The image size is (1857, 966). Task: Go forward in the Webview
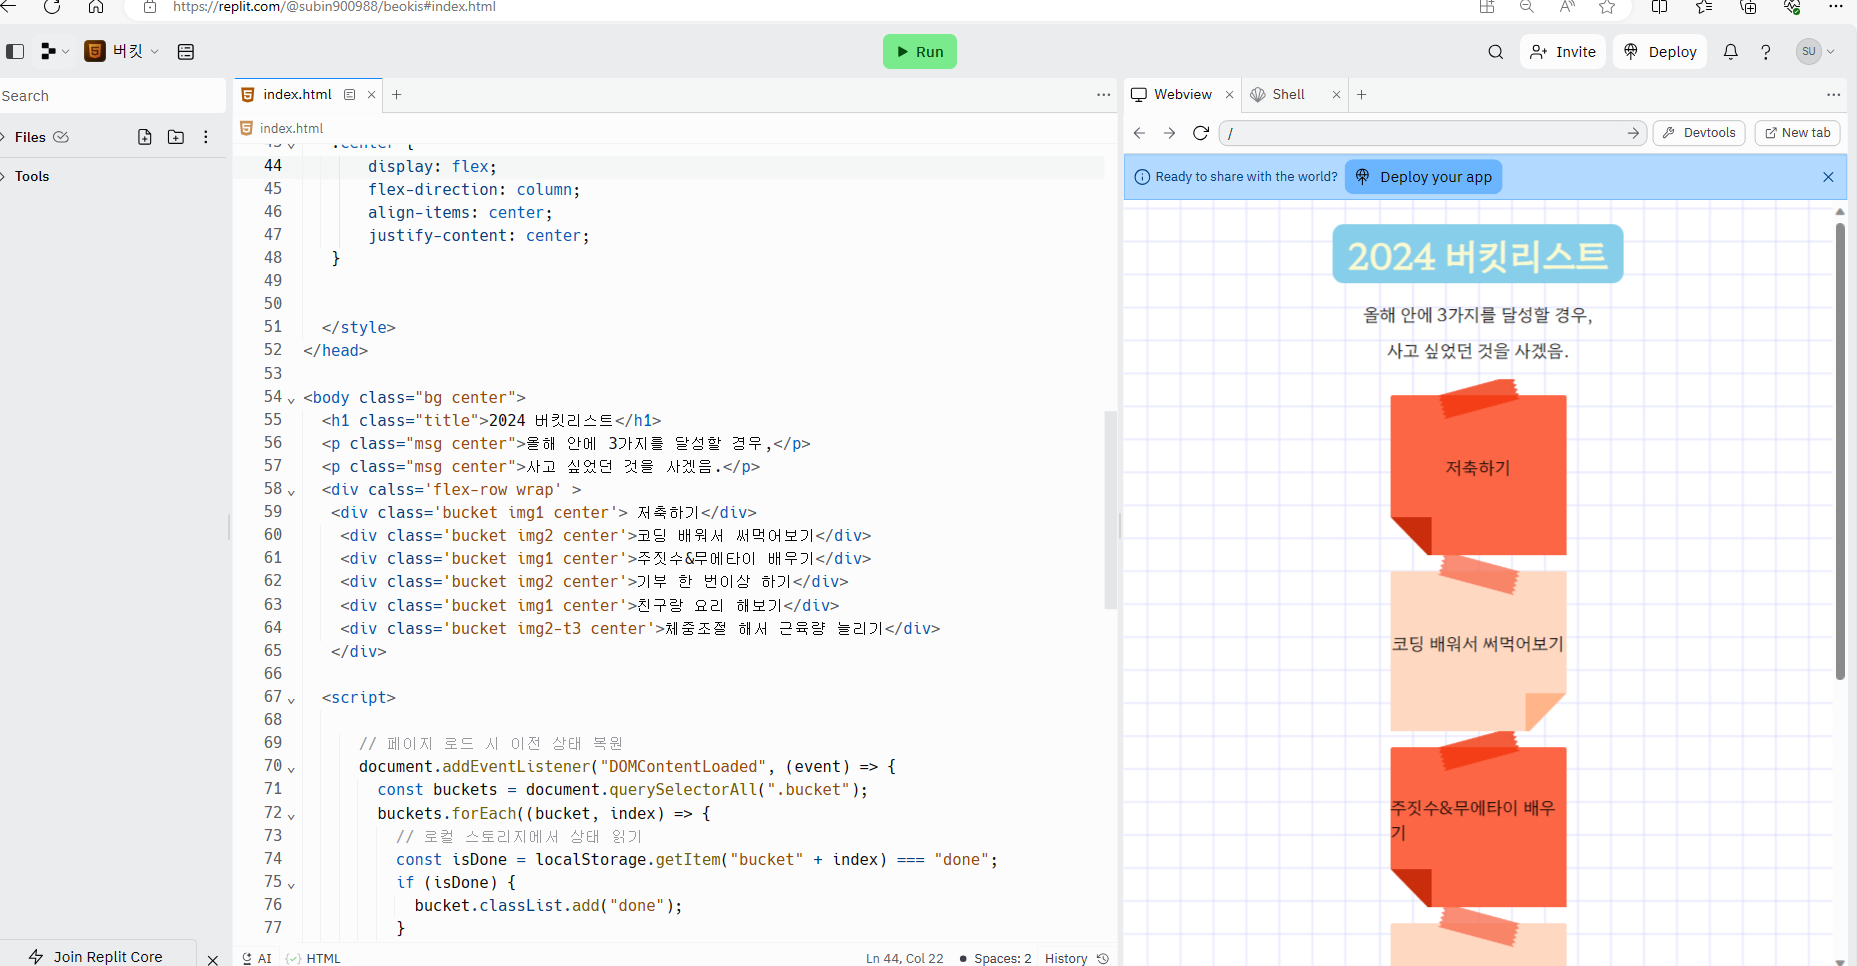(x=1170, y=133)
